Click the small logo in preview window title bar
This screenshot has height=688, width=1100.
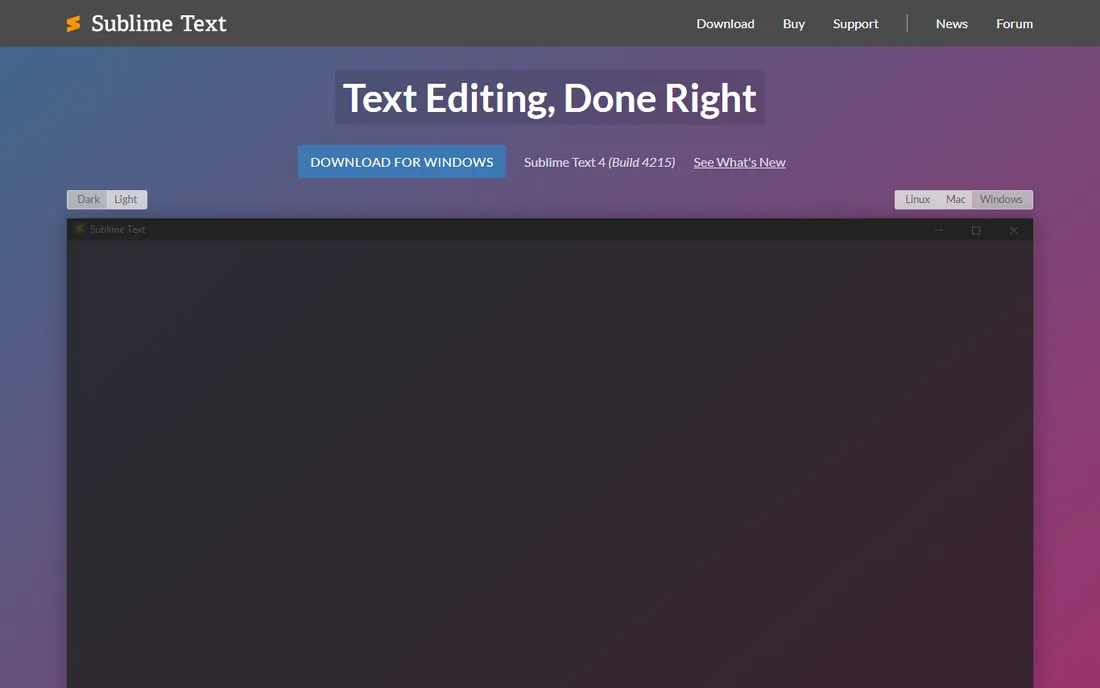click(79, 229)
